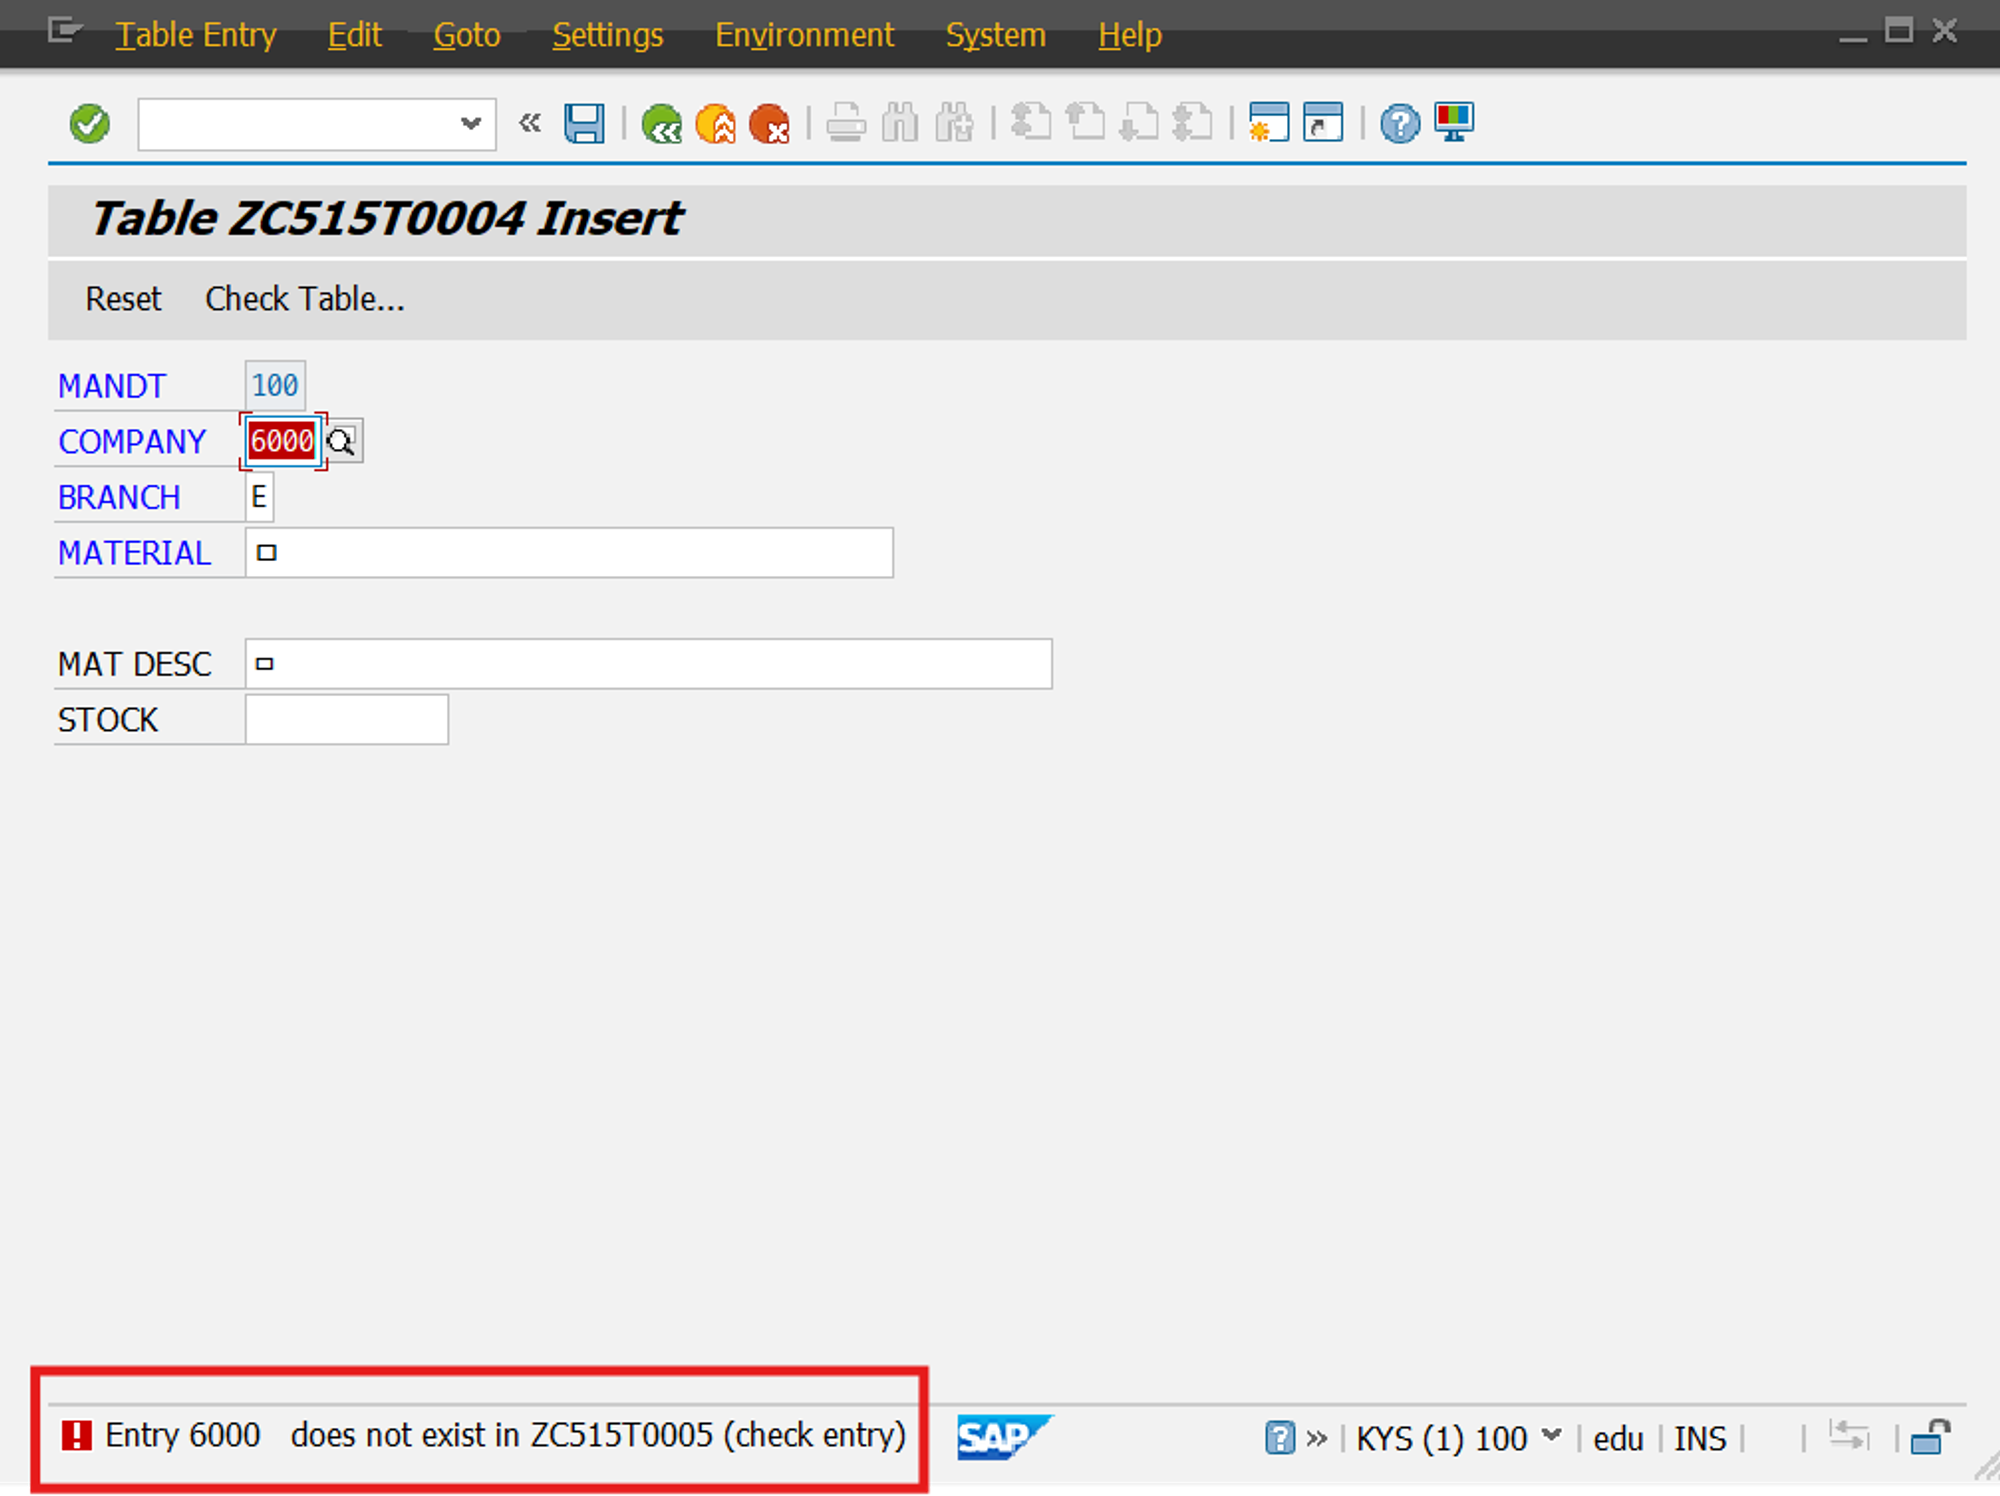Viewport: 2000px width, 1496px height.
Task: Open the Help question mark icon
Action: click(x=1400, y=124)
